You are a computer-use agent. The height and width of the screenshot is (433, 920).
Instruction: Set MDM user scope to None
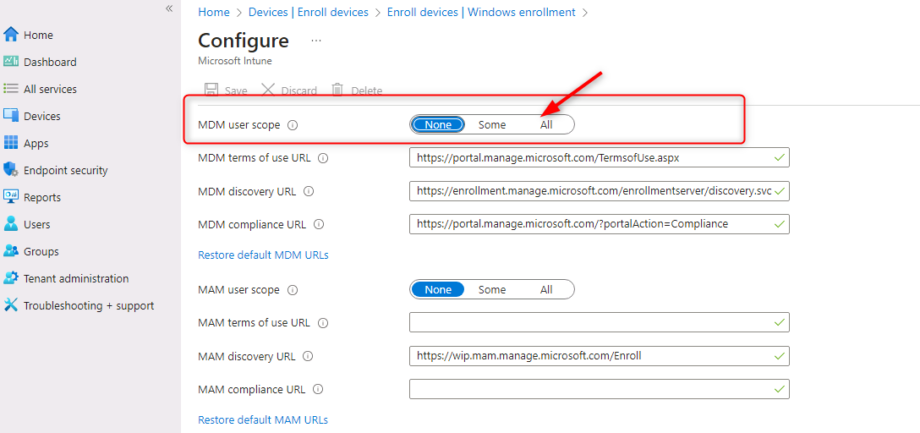click(438, 125)
